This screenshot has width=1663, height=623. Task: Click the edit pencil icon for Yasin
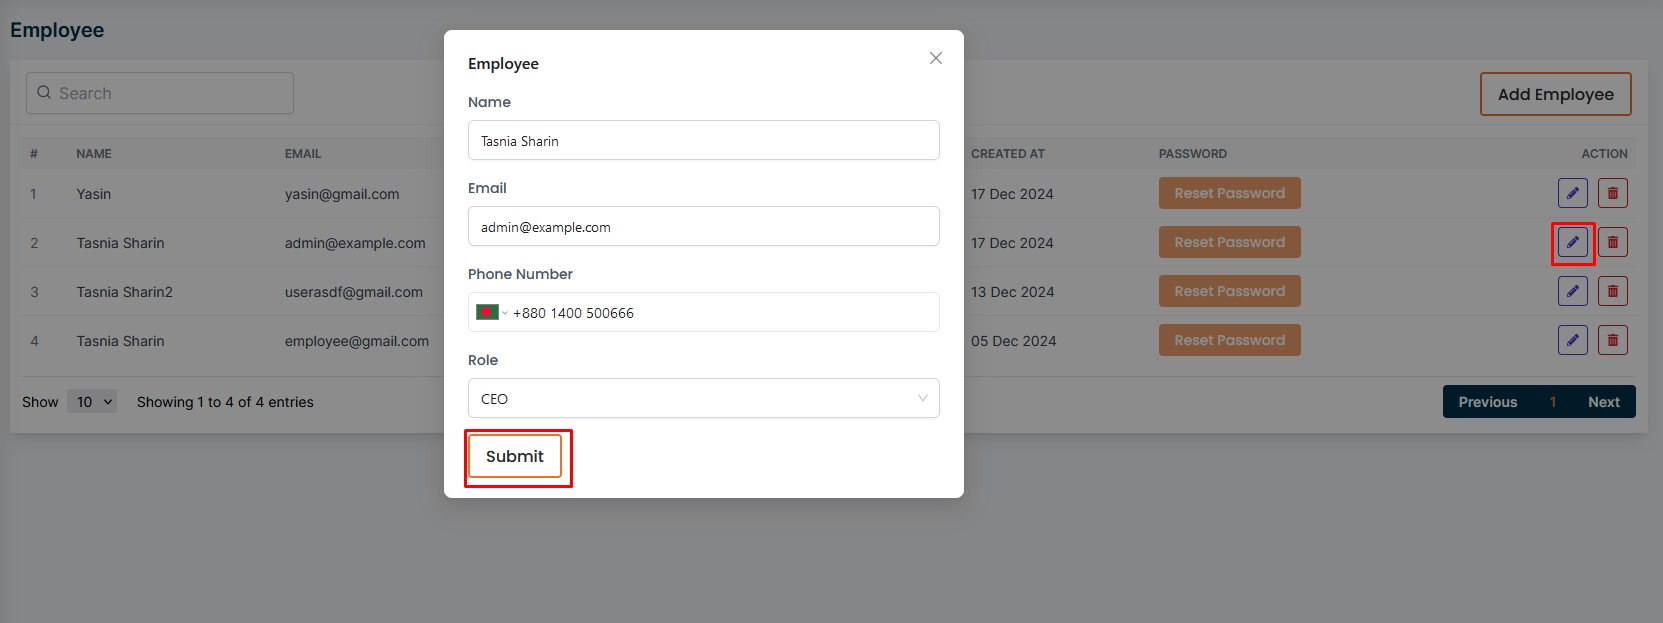click(1572, 193)
